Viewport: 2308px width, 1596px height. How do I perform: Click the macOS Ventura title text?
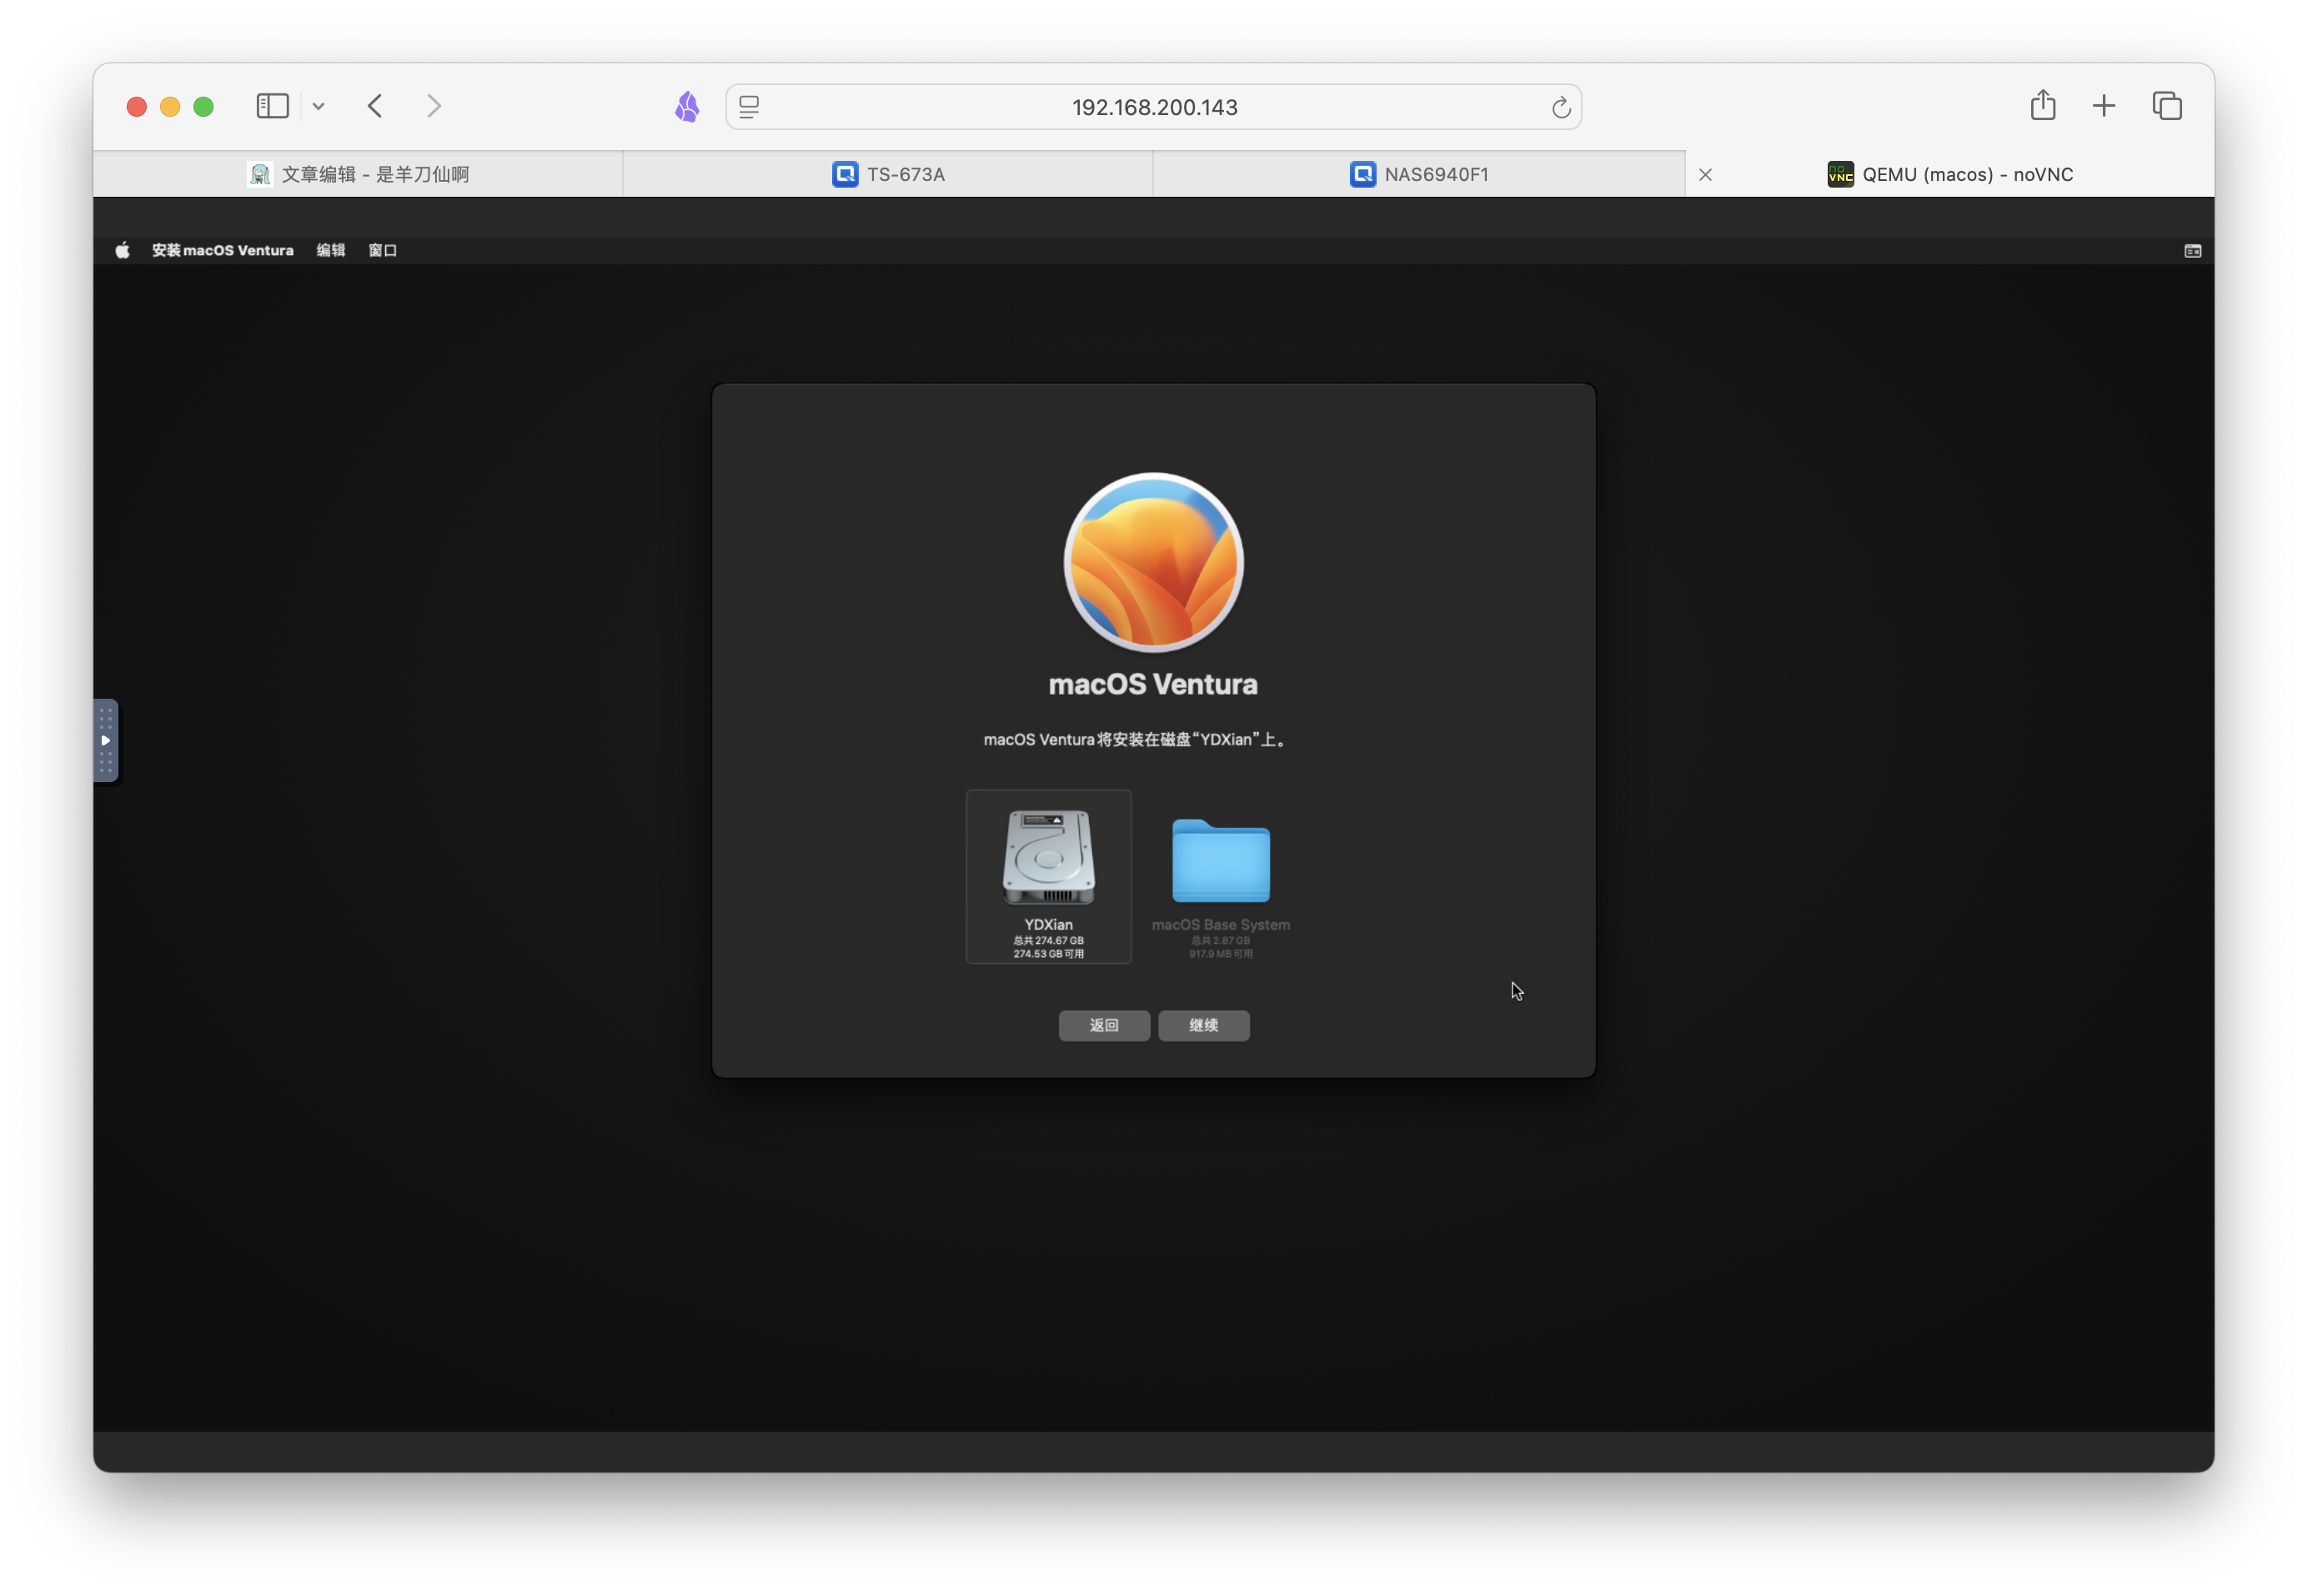[x=1153, y=684]
